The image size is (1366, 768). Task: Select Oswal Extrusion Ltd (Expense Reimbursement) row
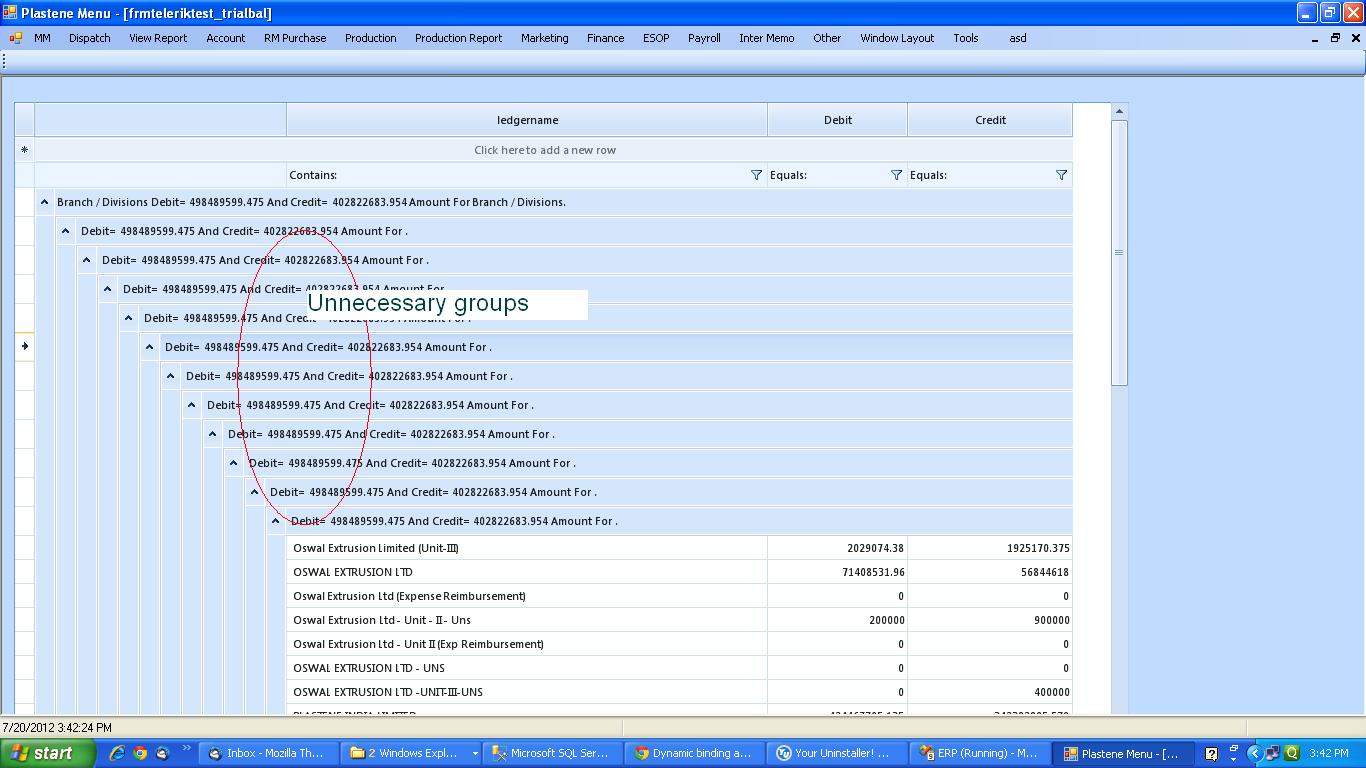point(679,596)
